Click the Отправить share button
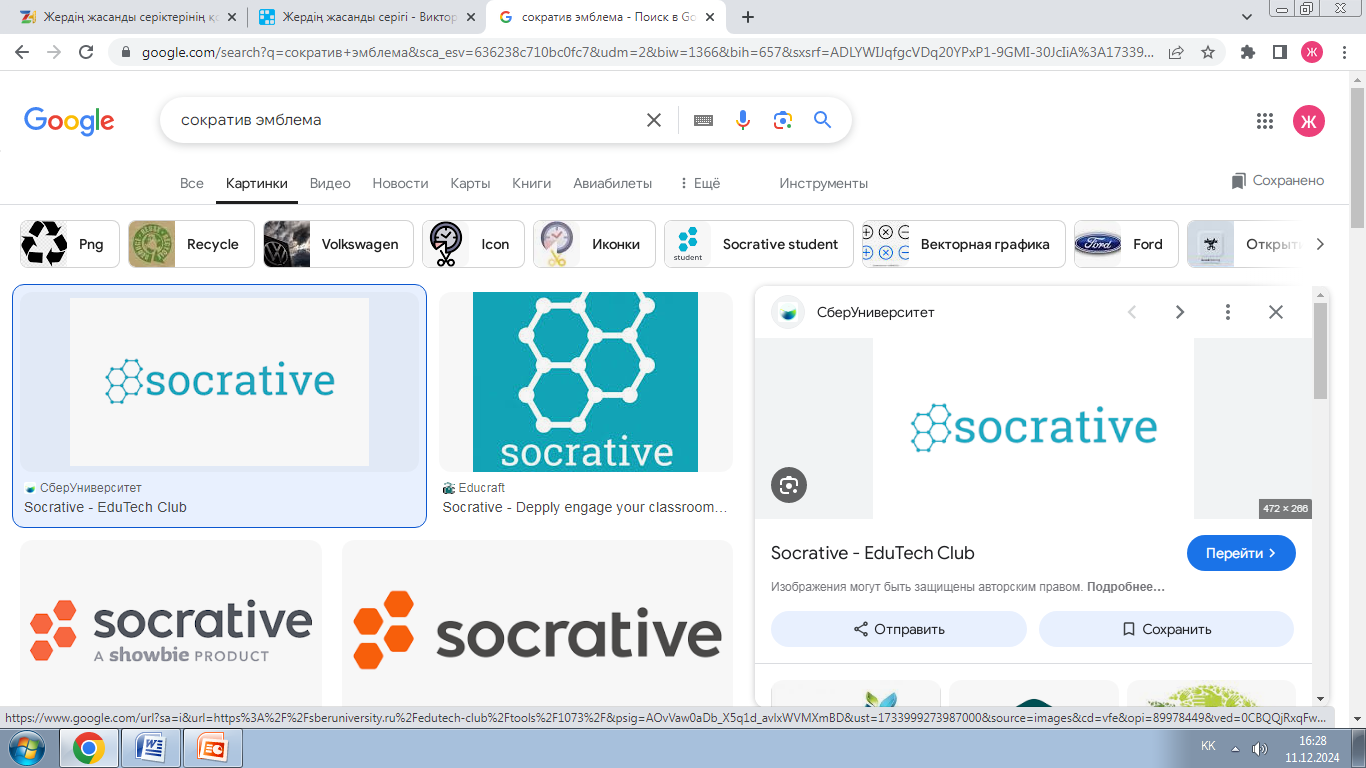 tap(899, 629)
